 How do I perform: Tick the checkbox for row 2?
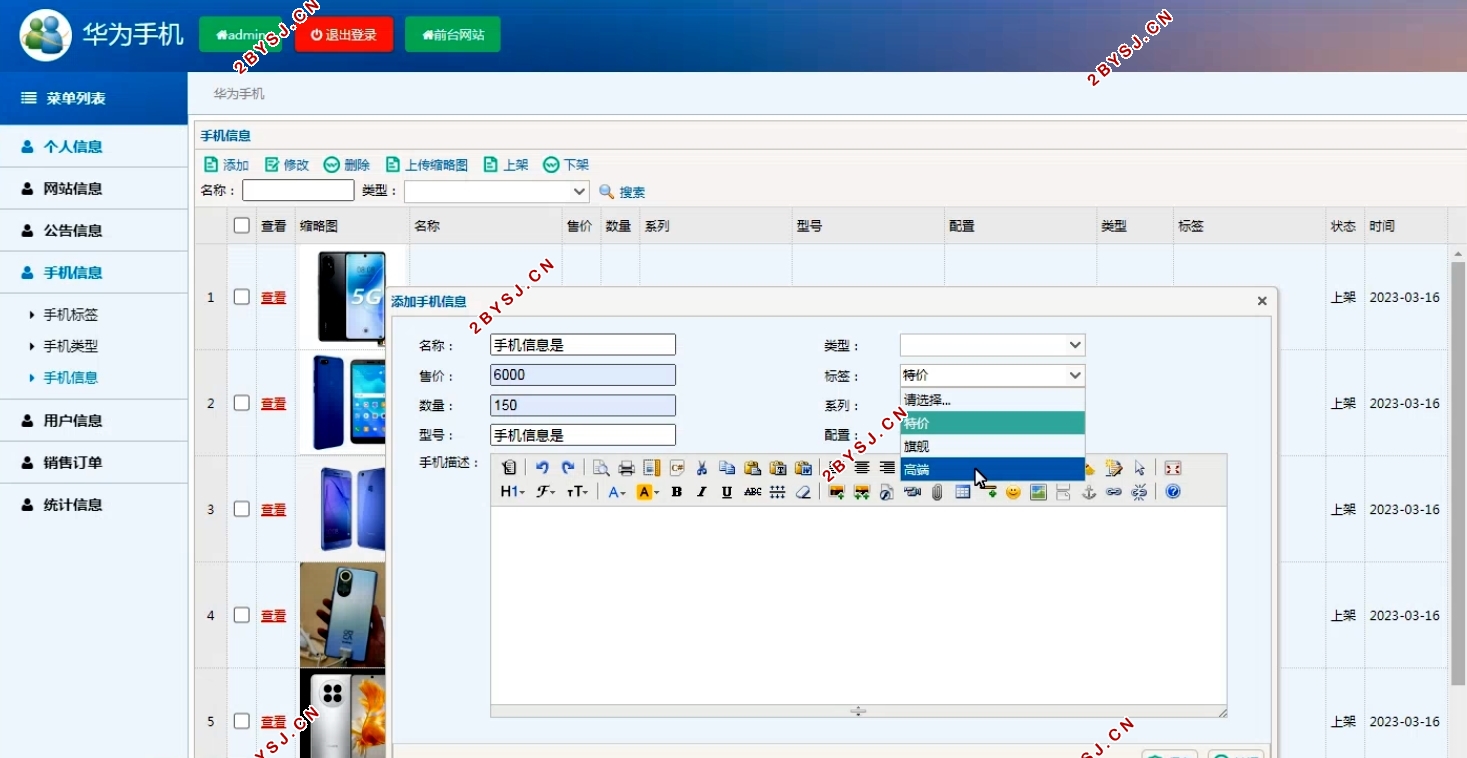241,403
